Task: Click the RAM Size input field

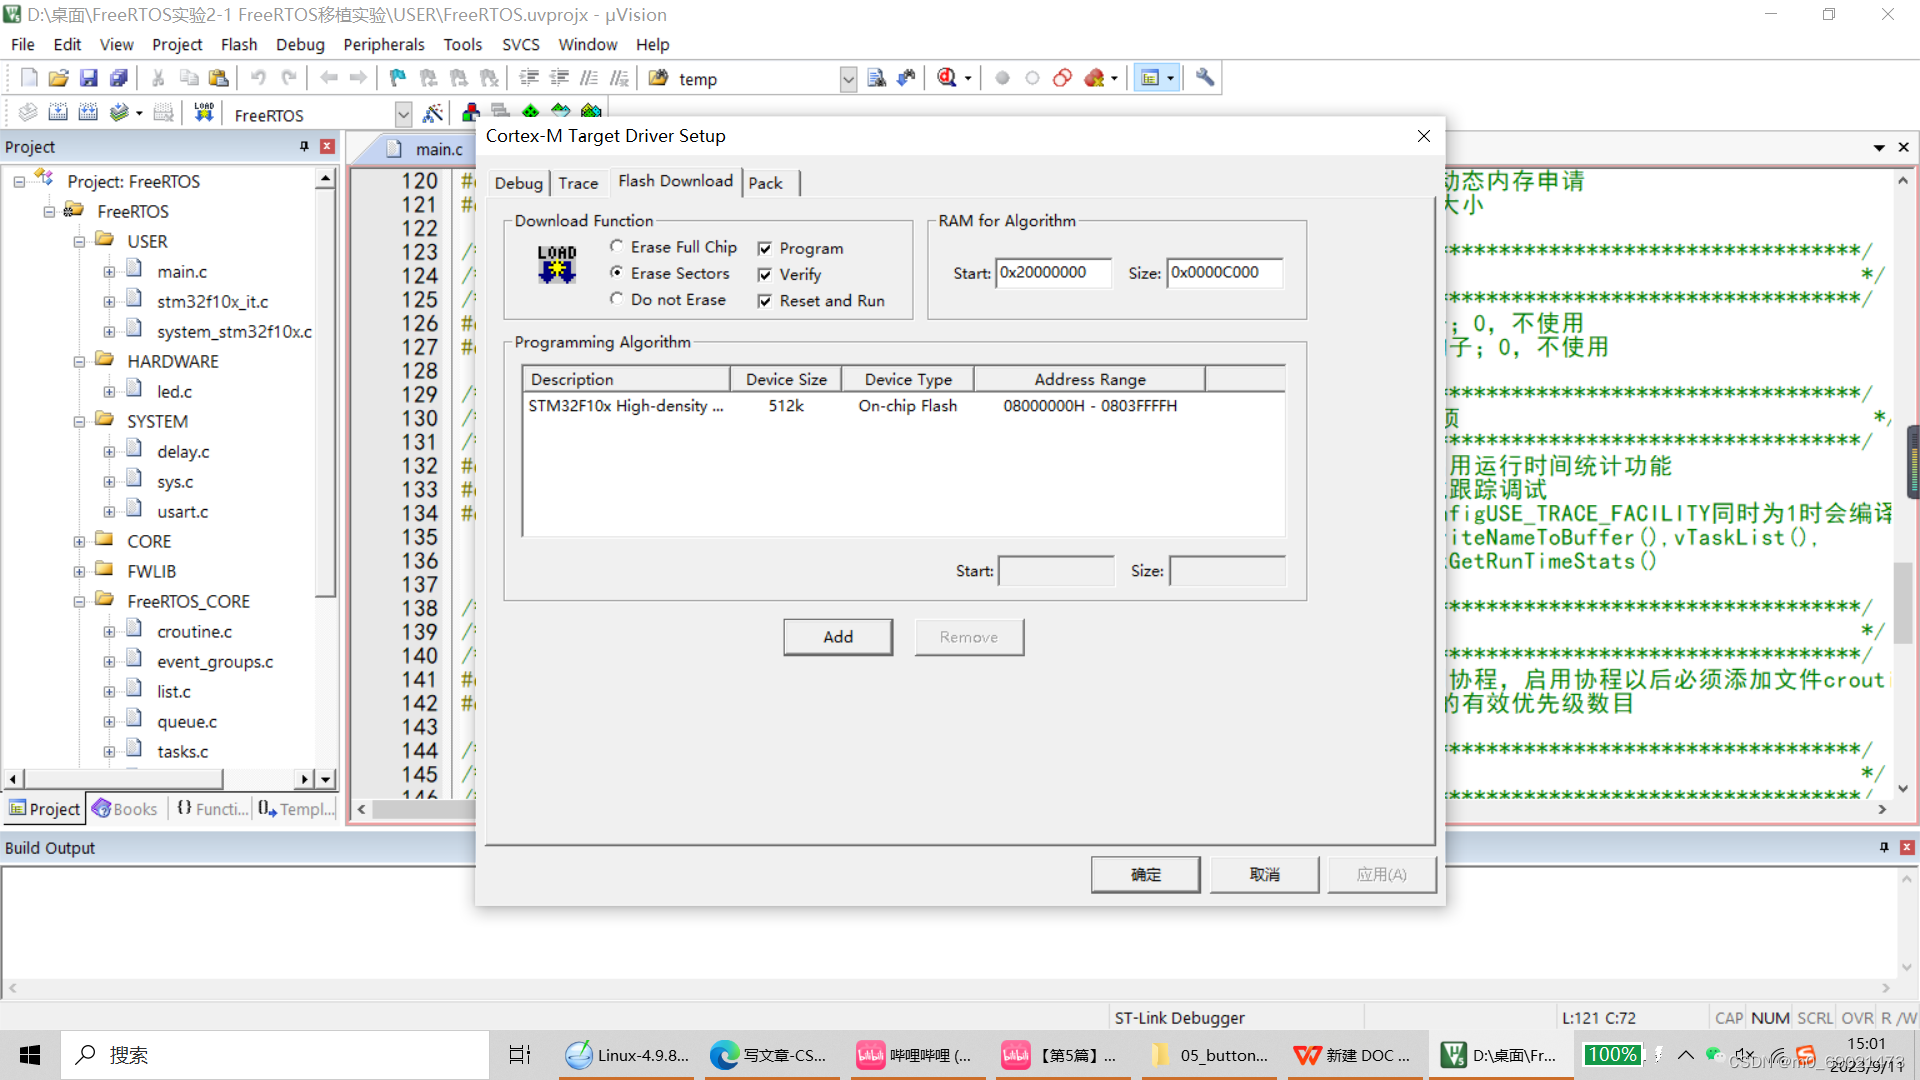Action: pyautogui.click(x=1224, y=273)
